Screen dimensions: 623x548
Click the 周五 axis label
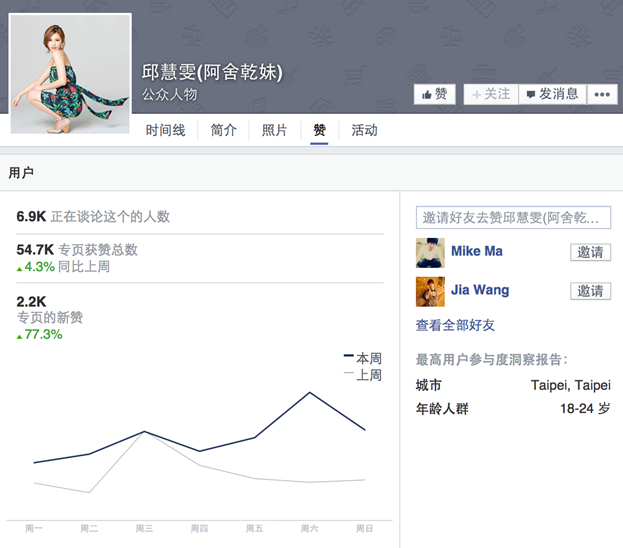(254, 529)
